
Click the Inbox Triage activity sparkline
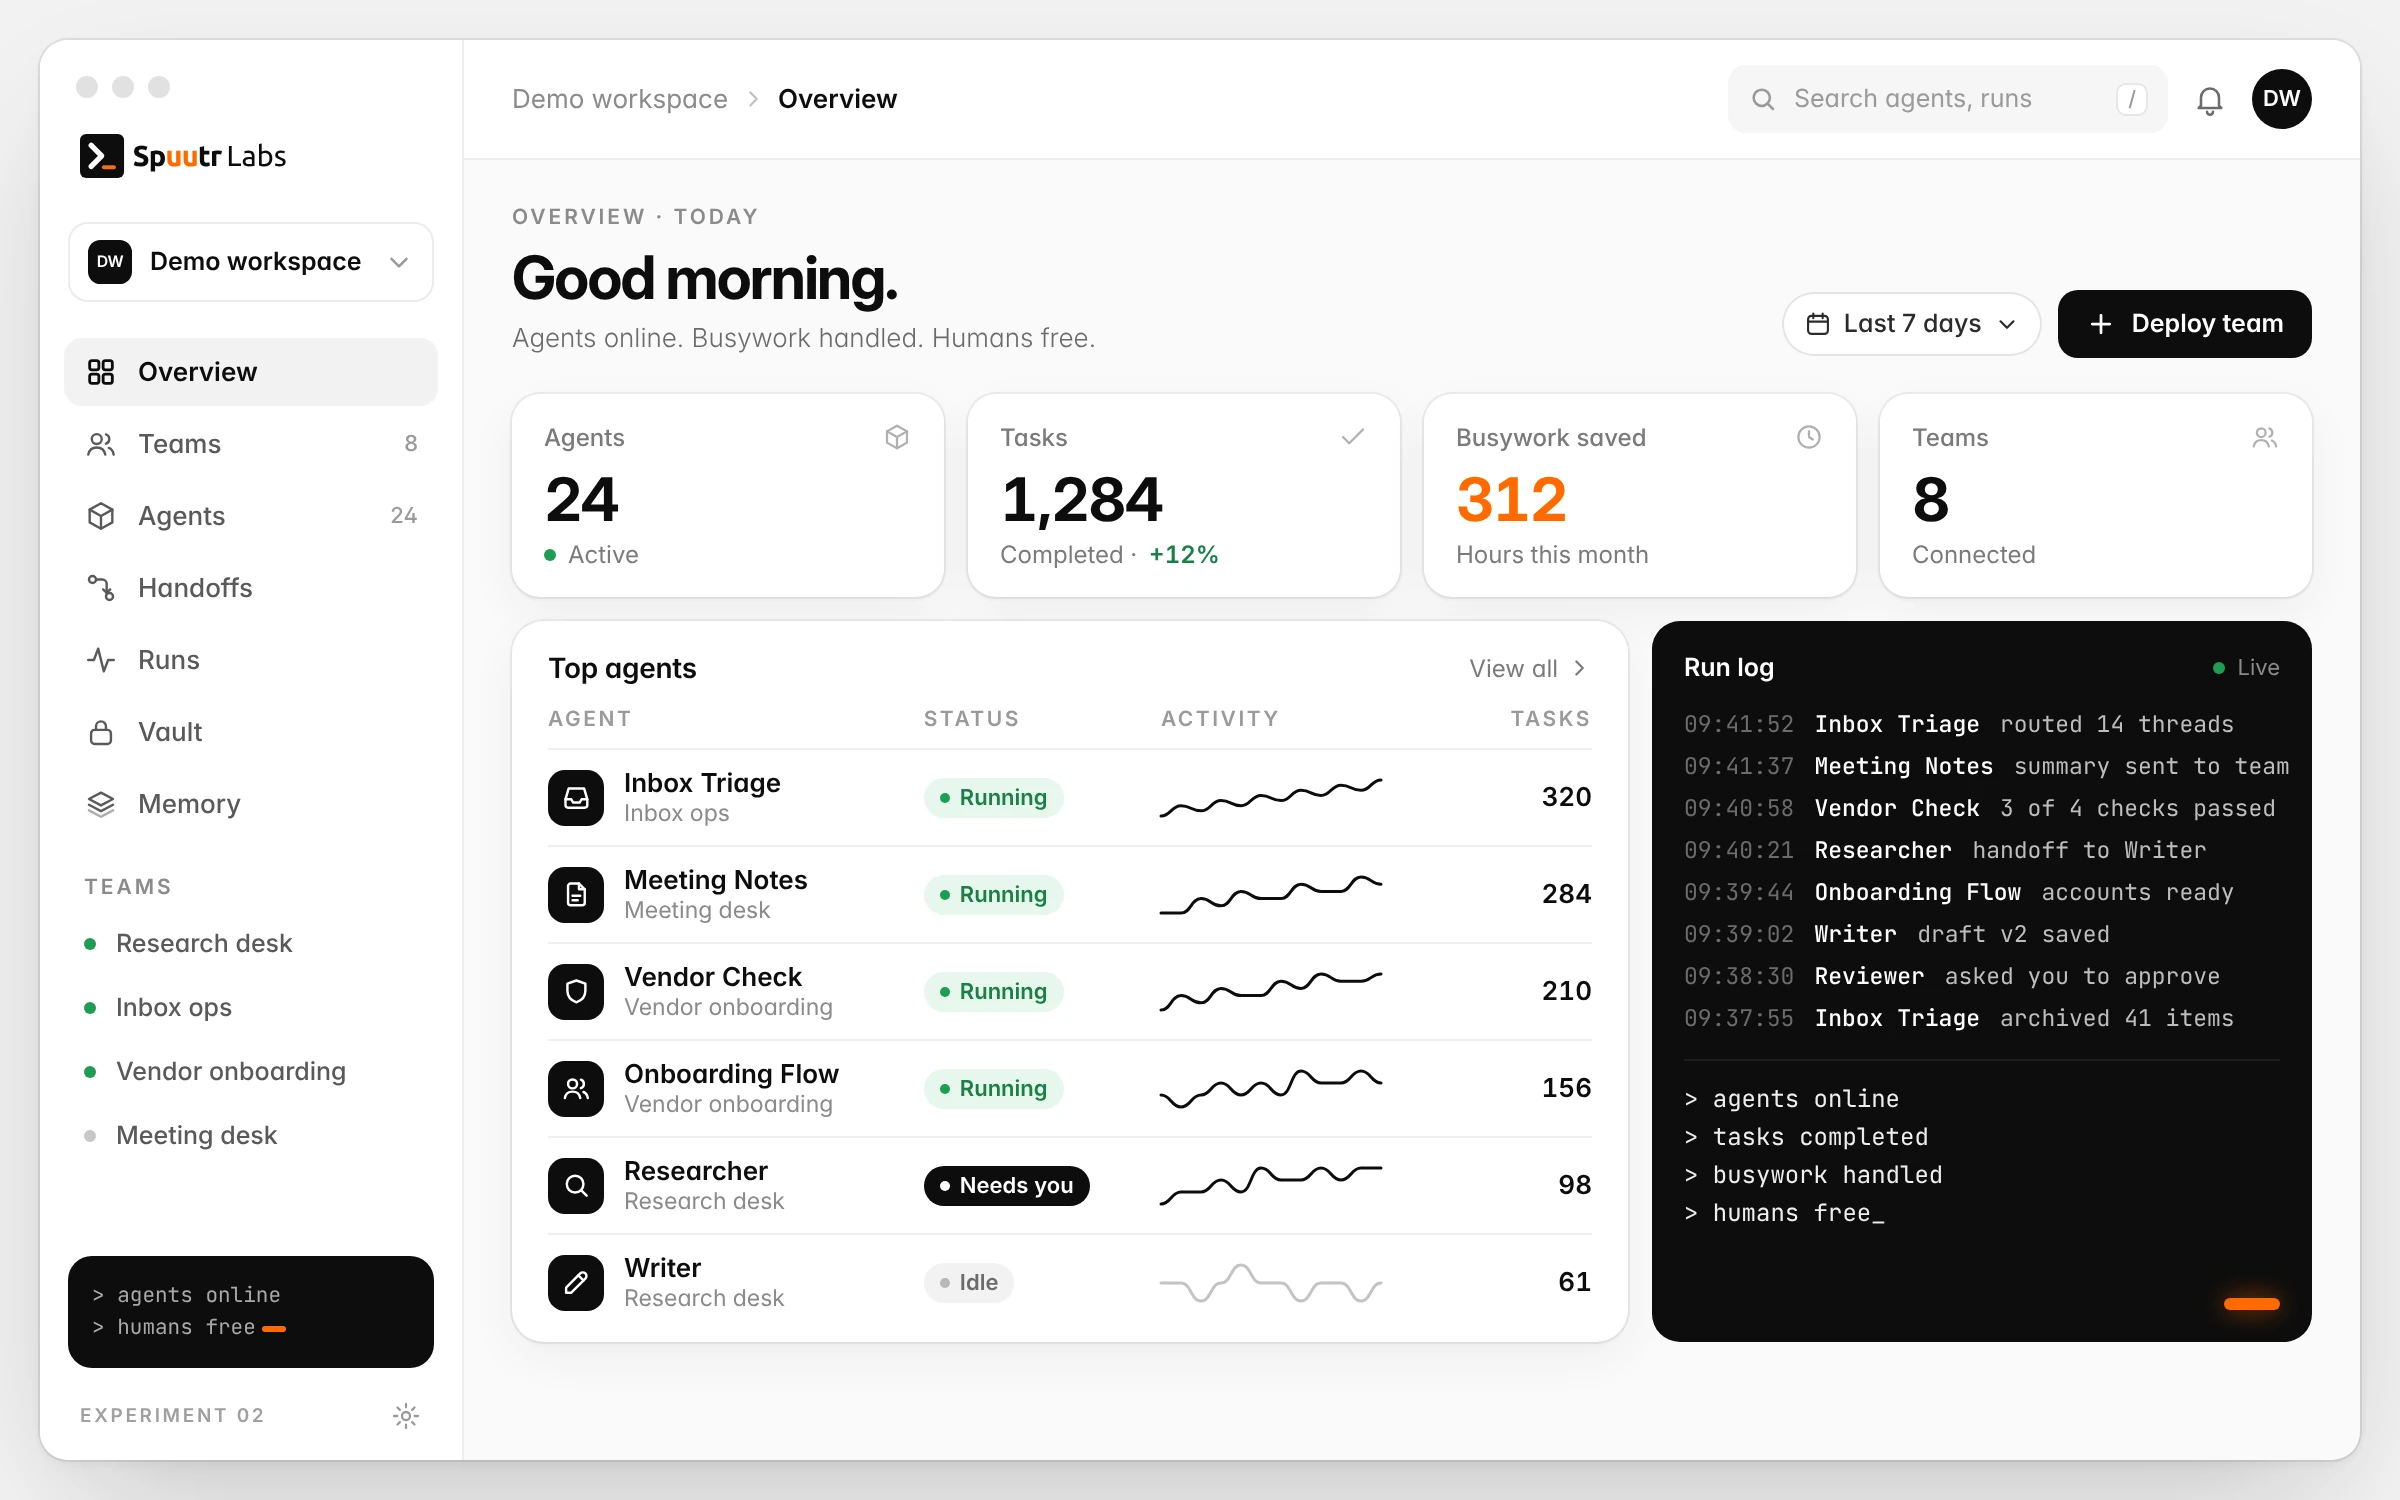coord(1271,797)
